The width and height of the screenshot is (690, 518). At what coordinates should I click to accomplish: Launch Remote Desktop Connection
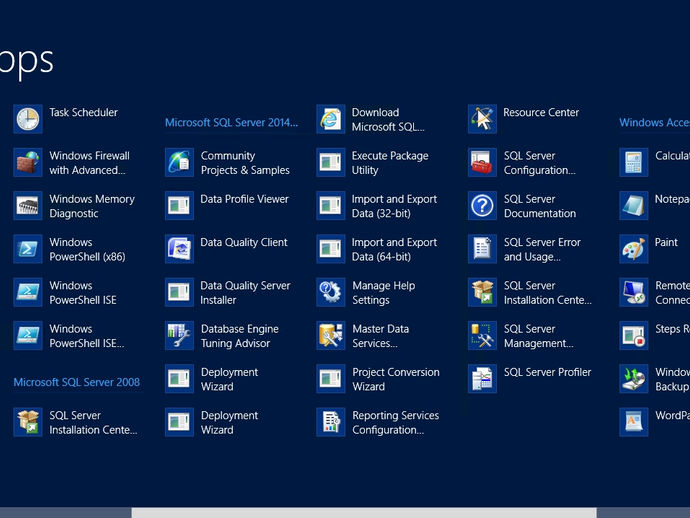(654, 292)
